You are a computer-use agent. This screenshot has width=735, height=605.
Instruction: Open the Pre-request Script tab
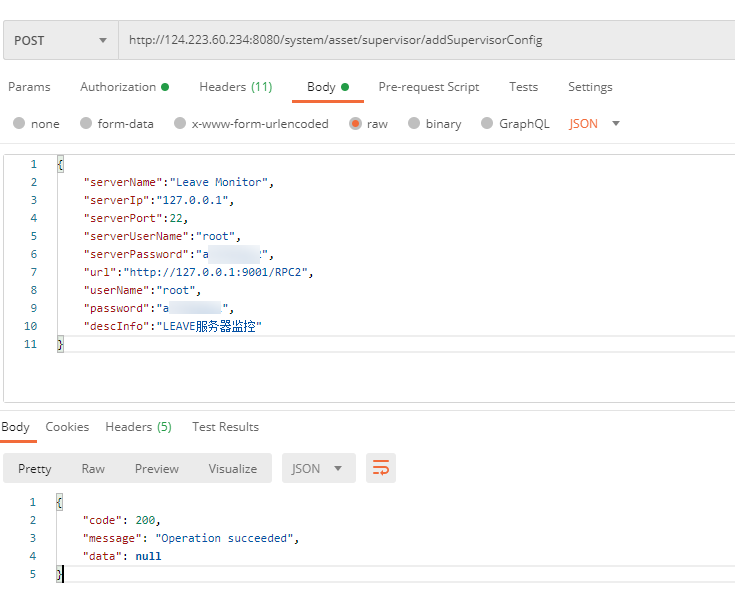coord(428,87)
